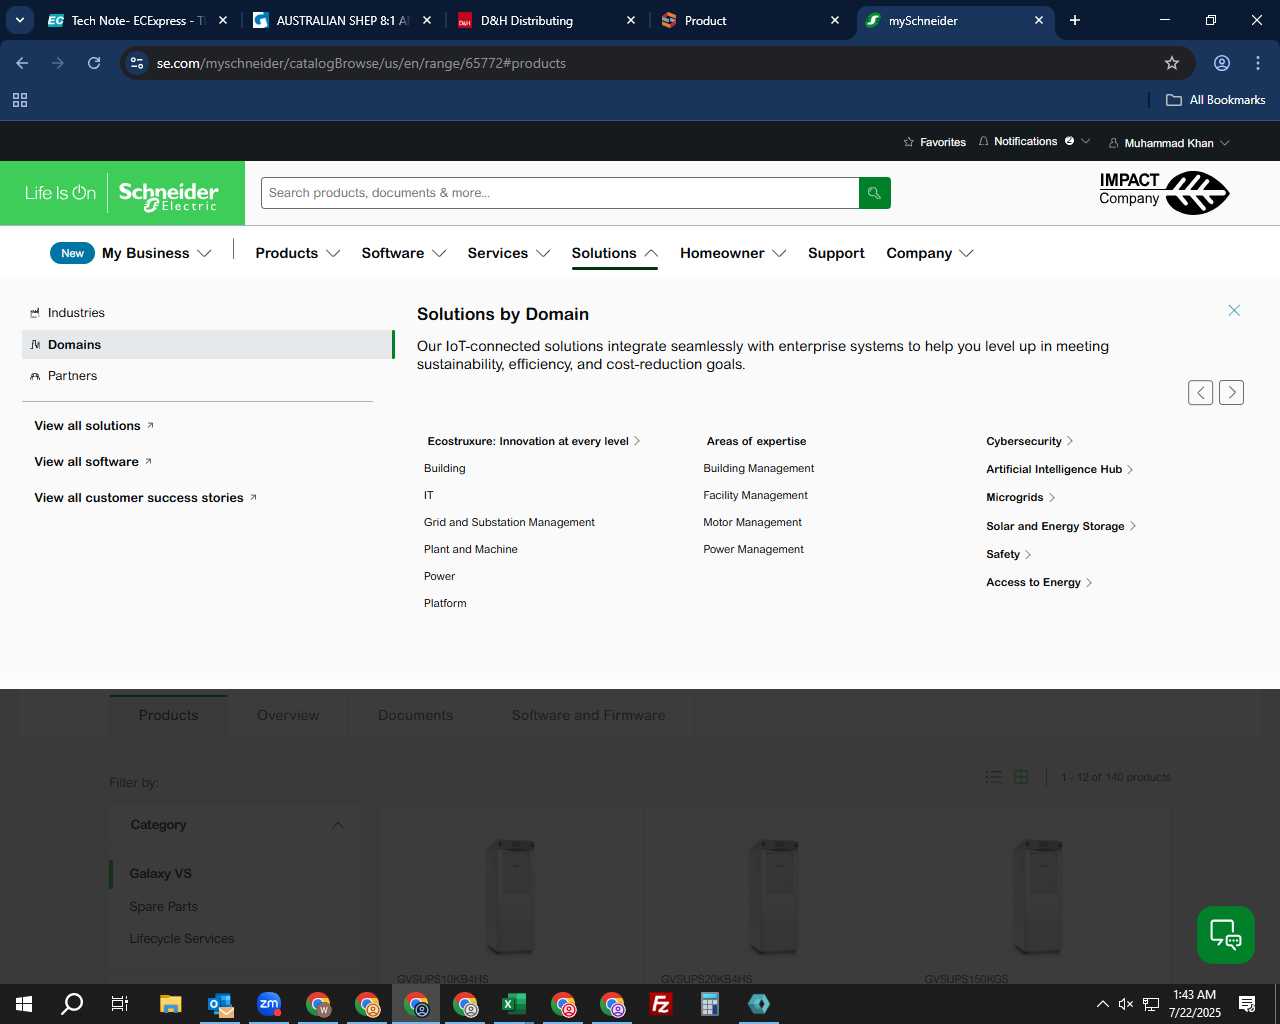Open Windows Start menu
Screen dimensions: 1280x1024
click(24, 1004)
